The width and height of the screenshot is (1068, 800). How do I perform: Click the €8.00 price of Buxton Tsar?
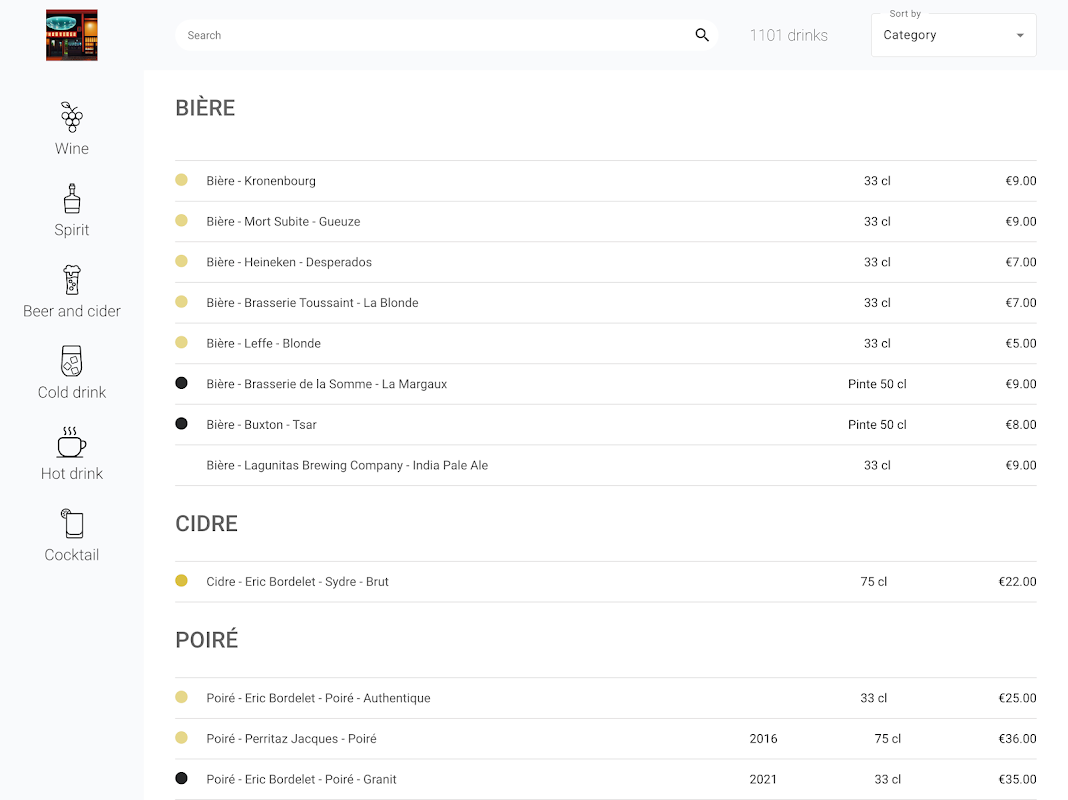[x=1021, y=425]
